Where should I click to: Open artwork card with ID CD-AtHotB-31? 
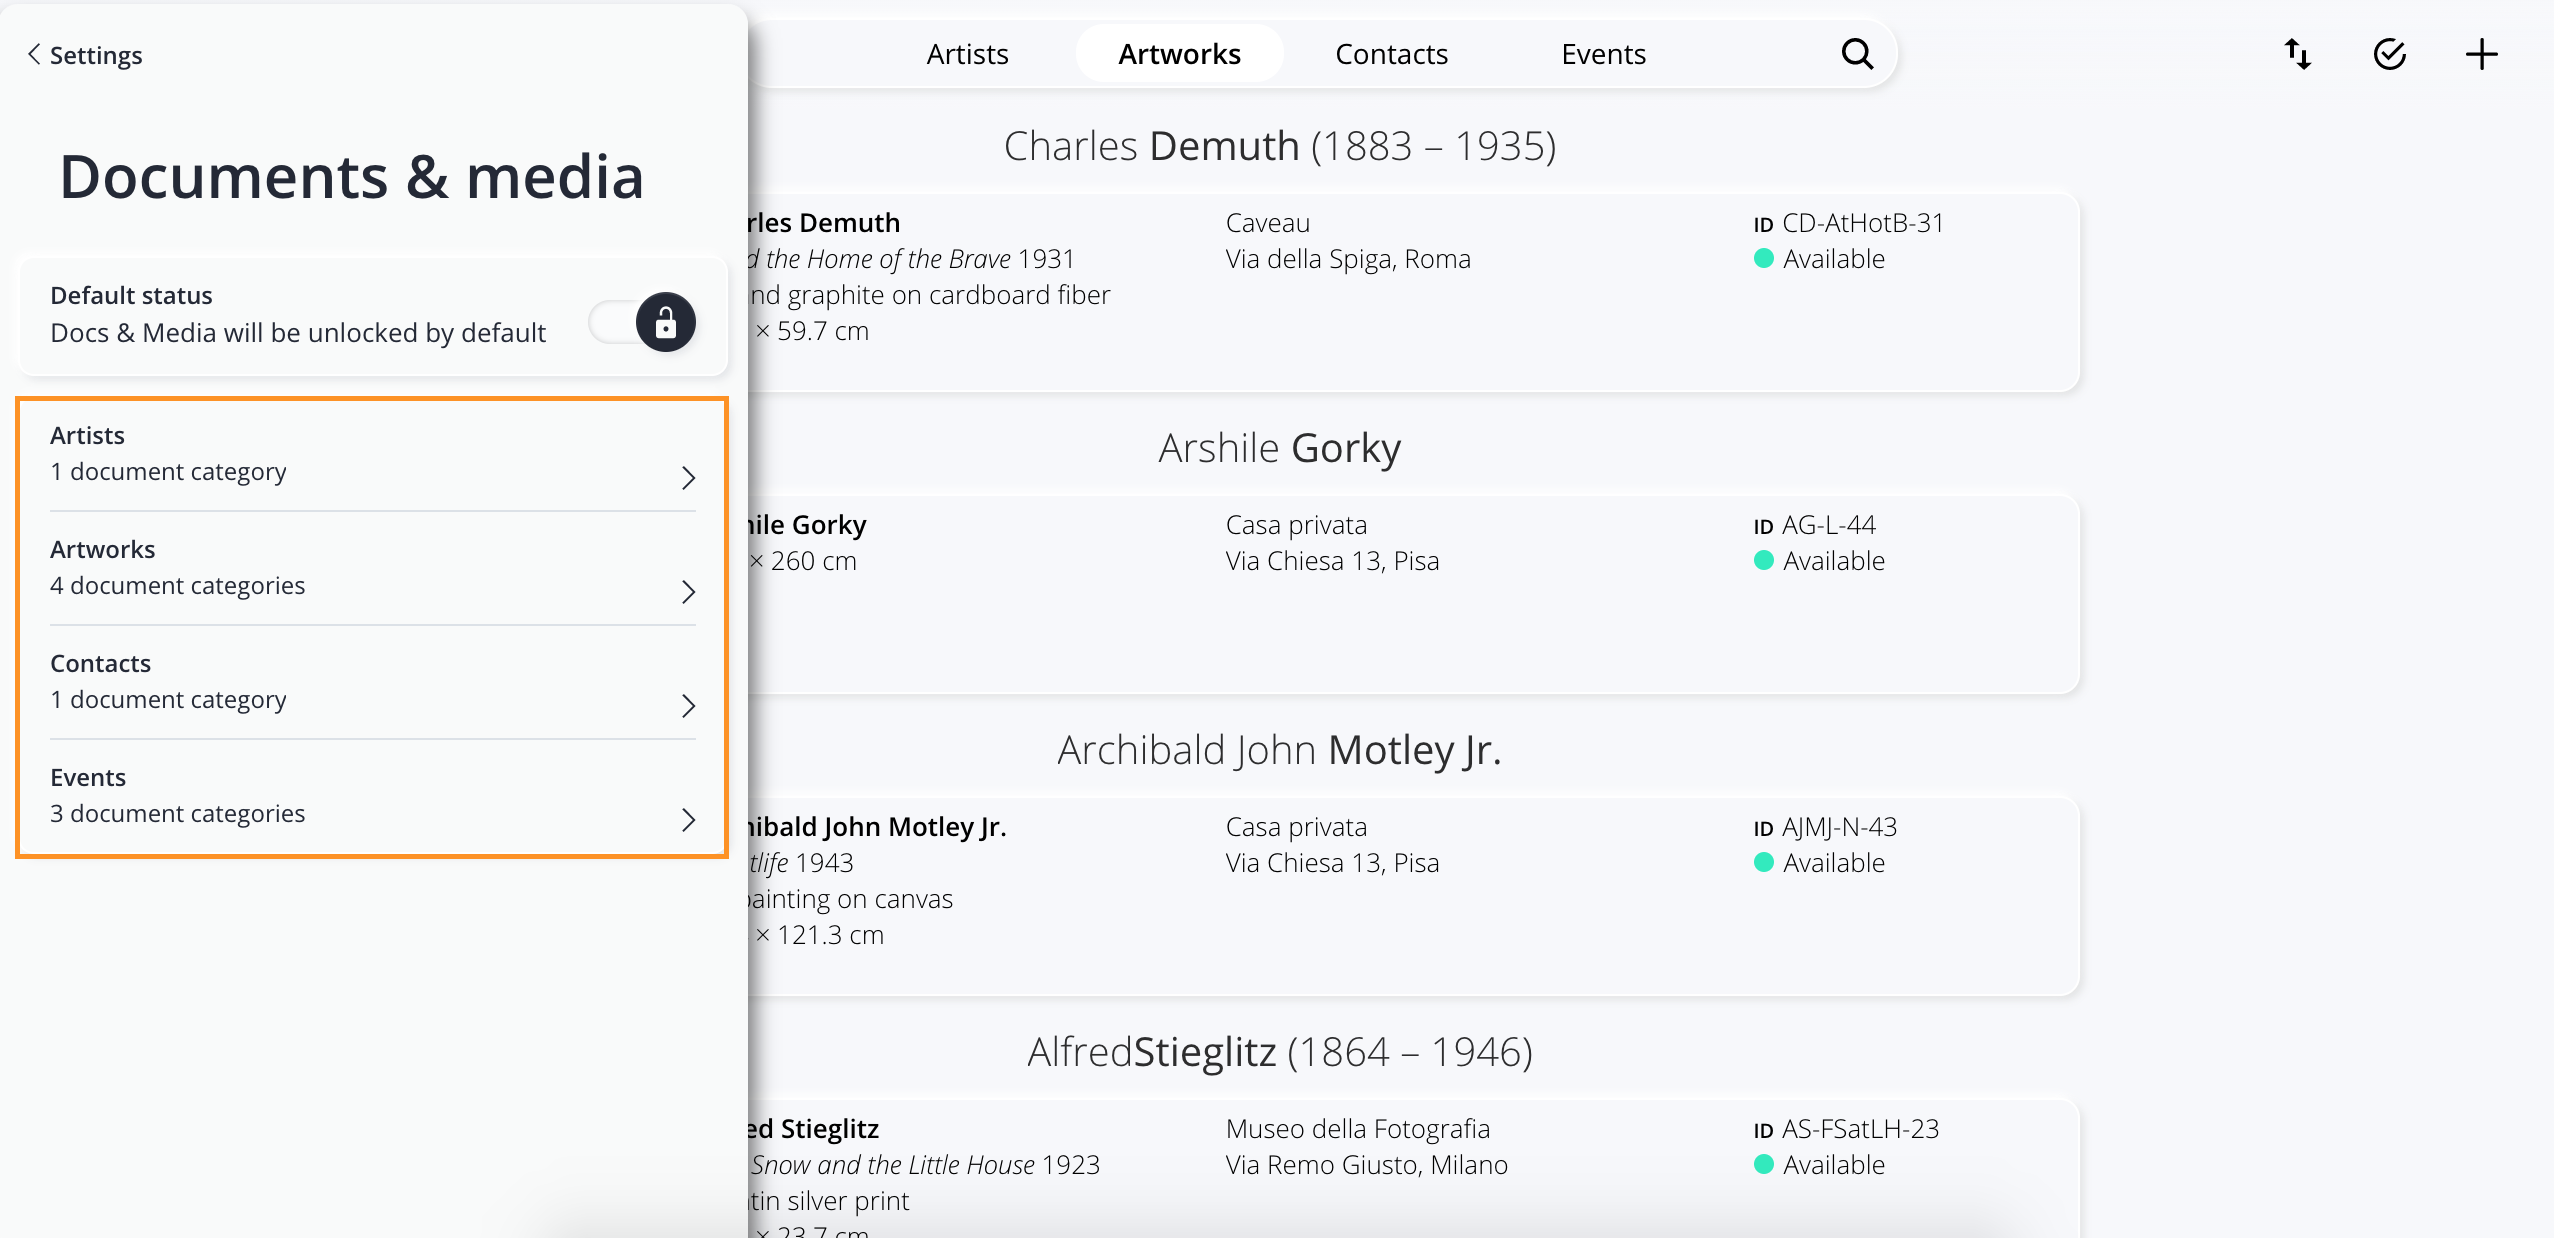[1414, 291]
